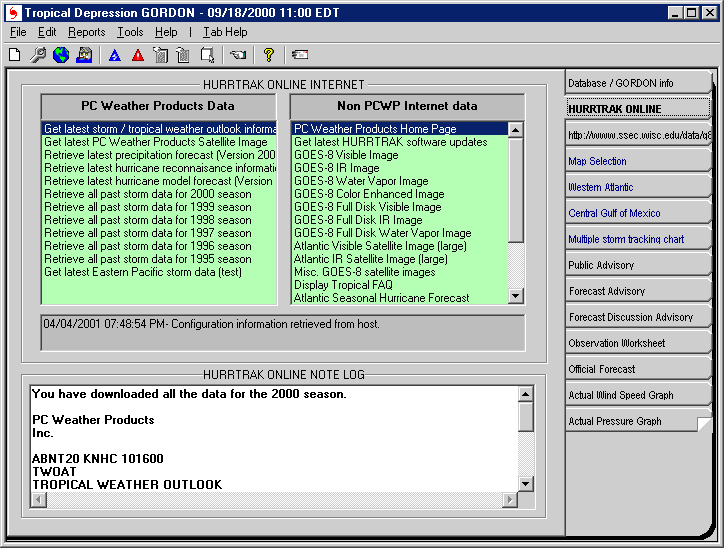This screenshot has height=548, width=724.
Task: Switch to the Western Atlantic tab
Action: [x=639, y=187]
